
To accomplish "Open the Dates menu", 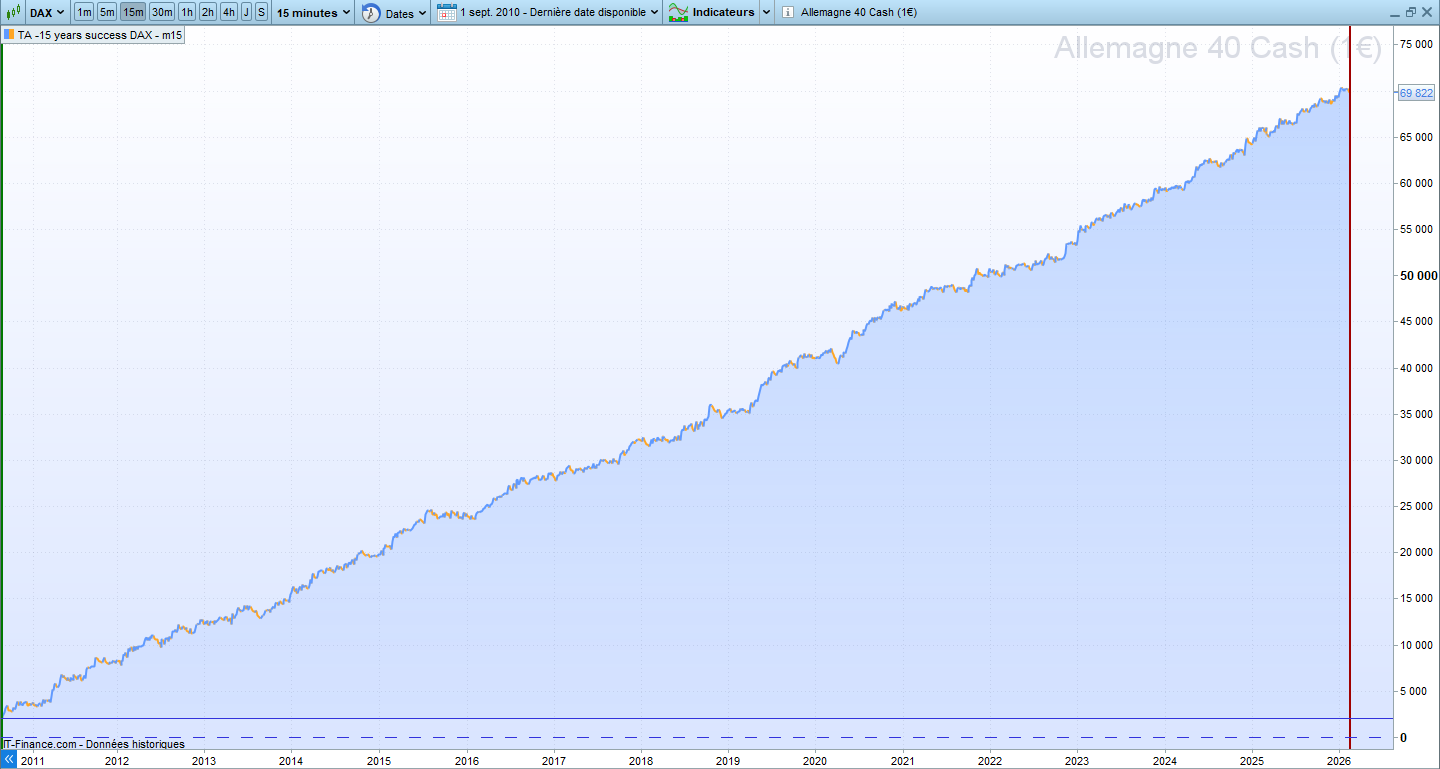I will pos(406,13).
